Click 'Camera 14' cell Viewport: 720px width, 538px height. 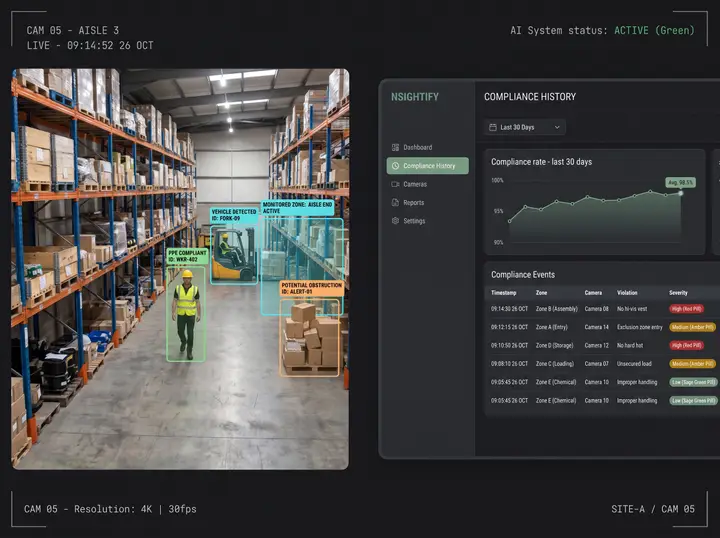click(596, 327)
